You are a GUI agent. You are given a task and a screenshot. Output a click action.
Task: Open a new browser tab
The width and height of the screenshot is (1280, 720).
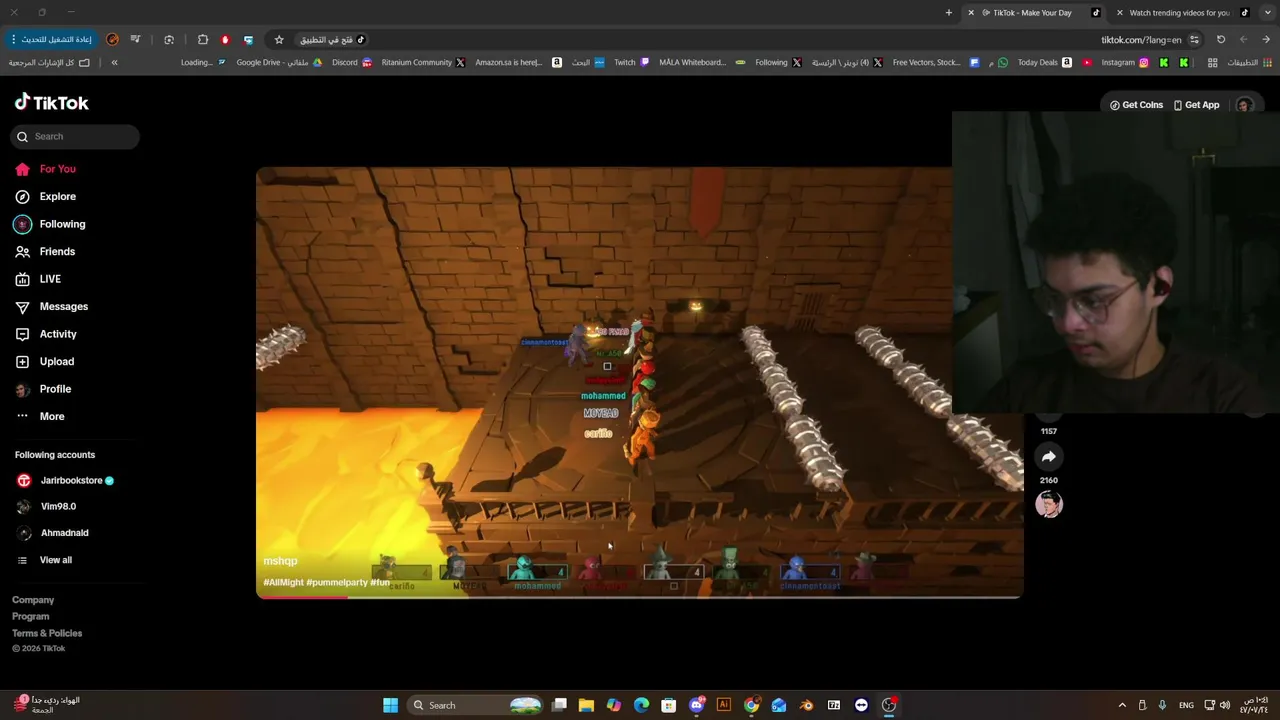948,13
